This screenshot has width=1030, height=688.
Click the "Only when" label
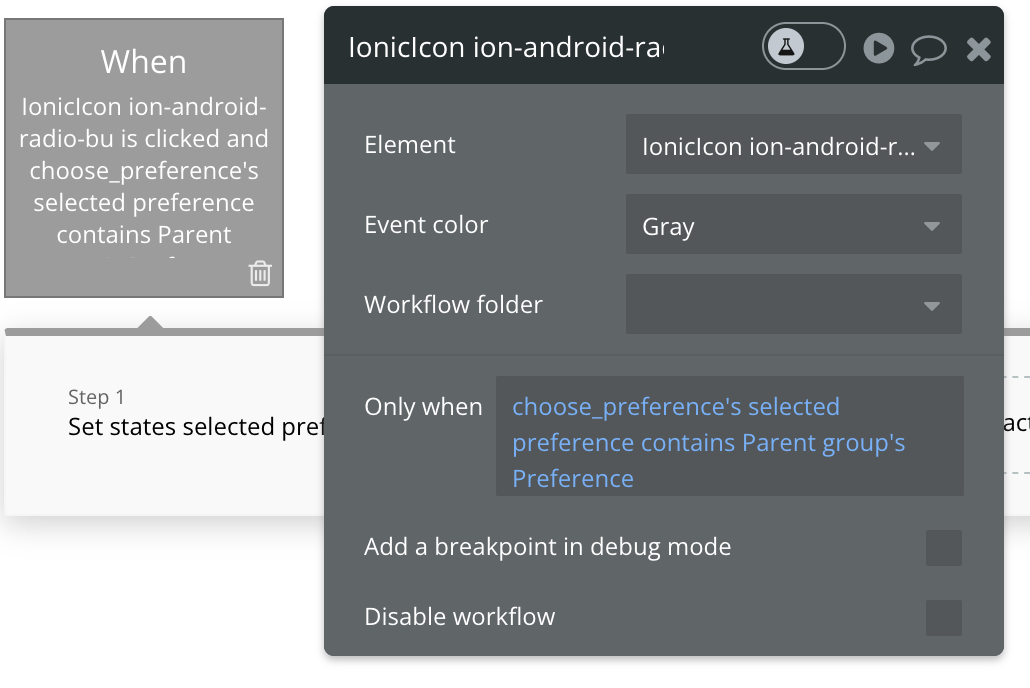coord(423,407)
